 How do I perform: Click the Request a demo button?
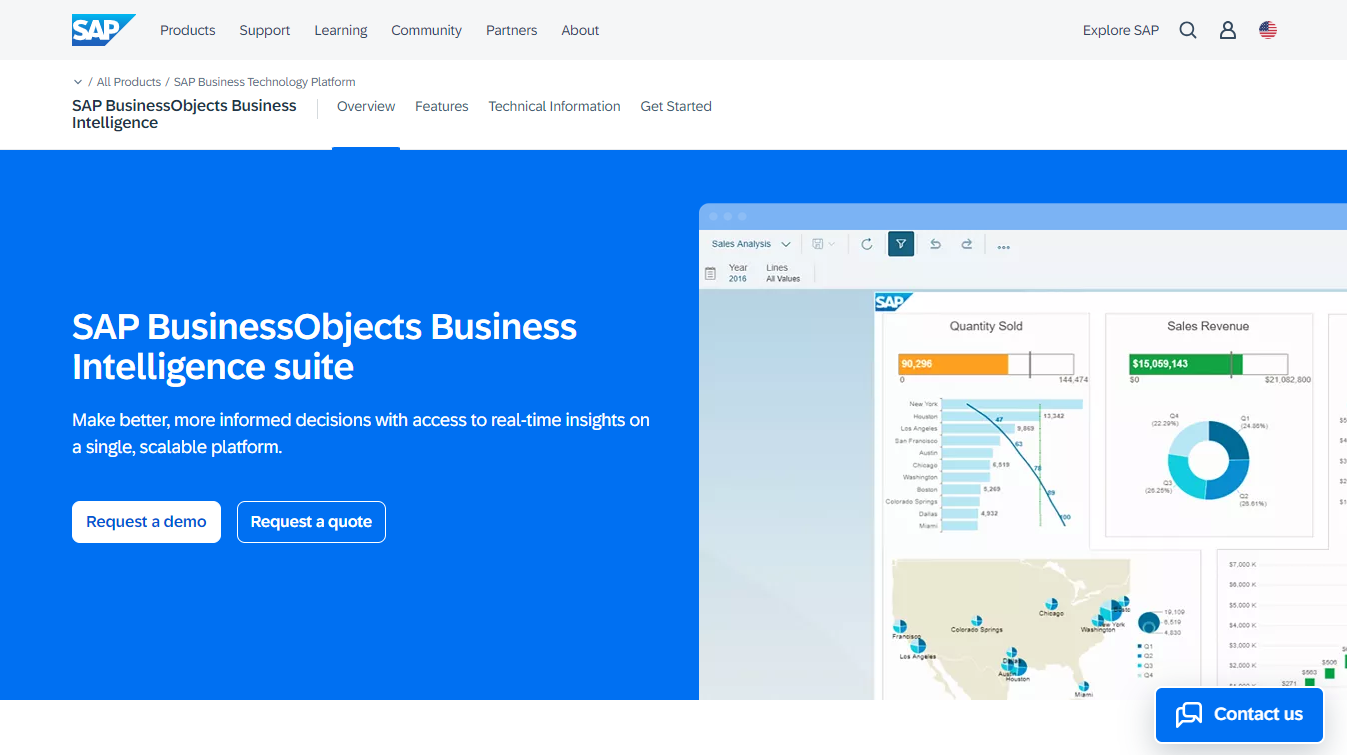(146, 522)
